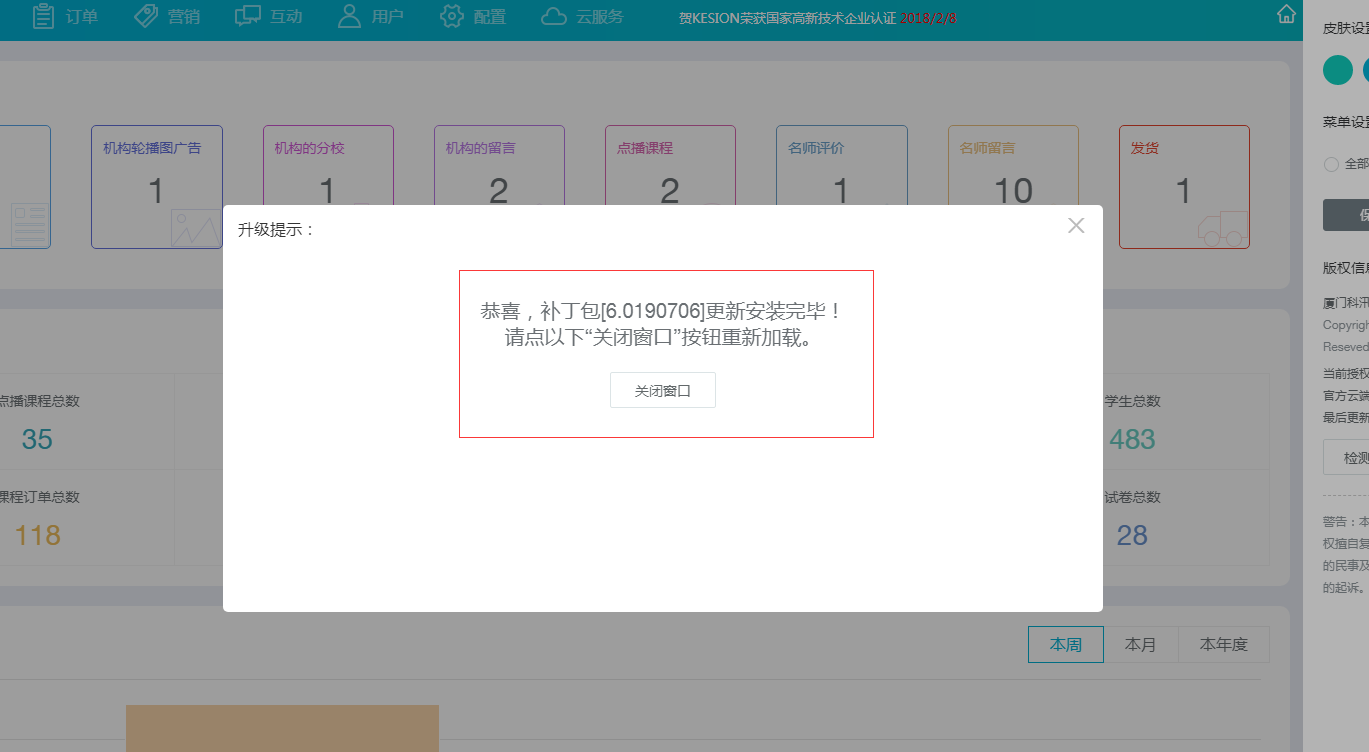Screen dimensions: 1369x752
Task: Click the 互动 chat bubbles icon
Action: [247, 16]
